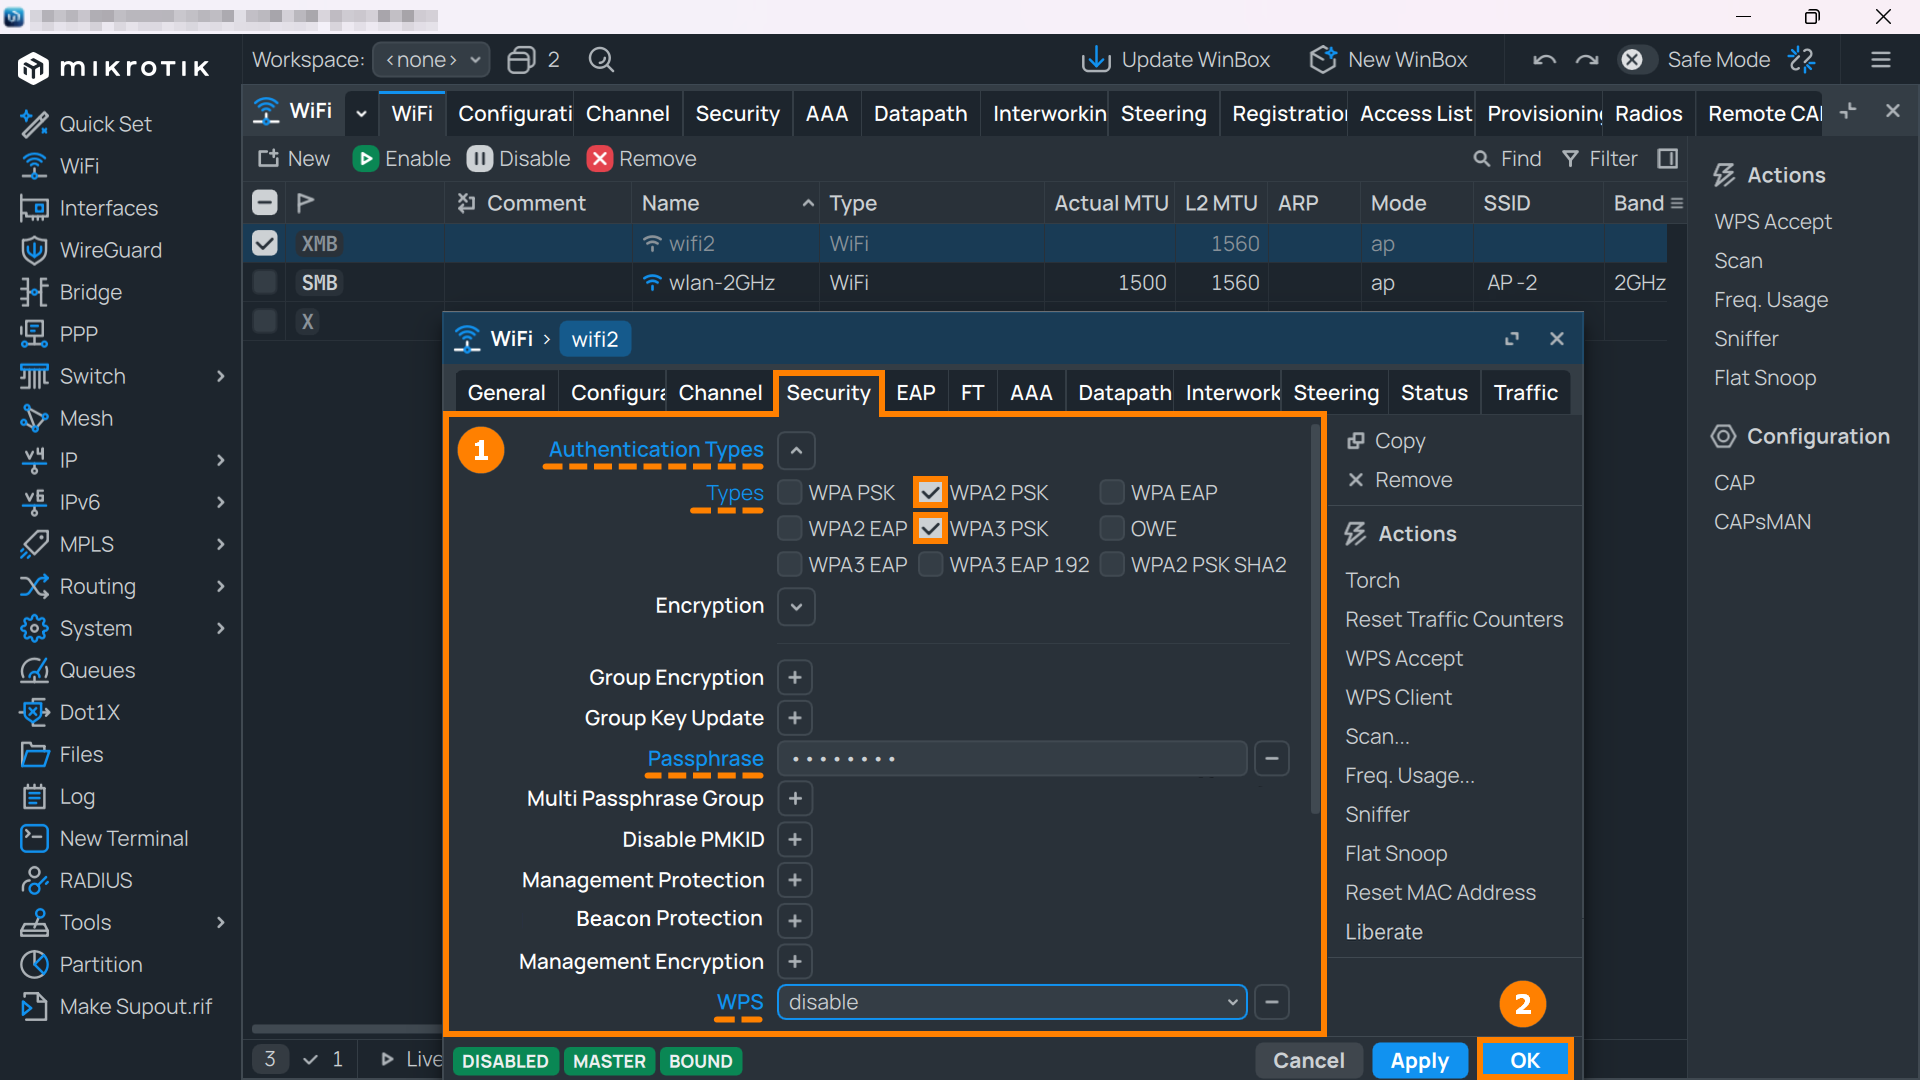Image resolution: width=1920 pixels, height=1080 pixels.
Task: Click OK to confirm settings
Action: 1525,1060
